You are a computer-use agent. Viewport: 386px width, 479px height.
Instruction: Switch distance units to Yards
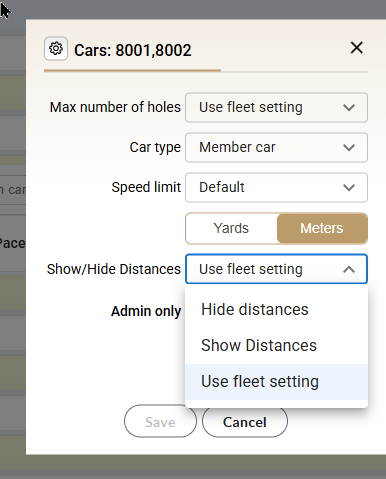tap(231, 228)
